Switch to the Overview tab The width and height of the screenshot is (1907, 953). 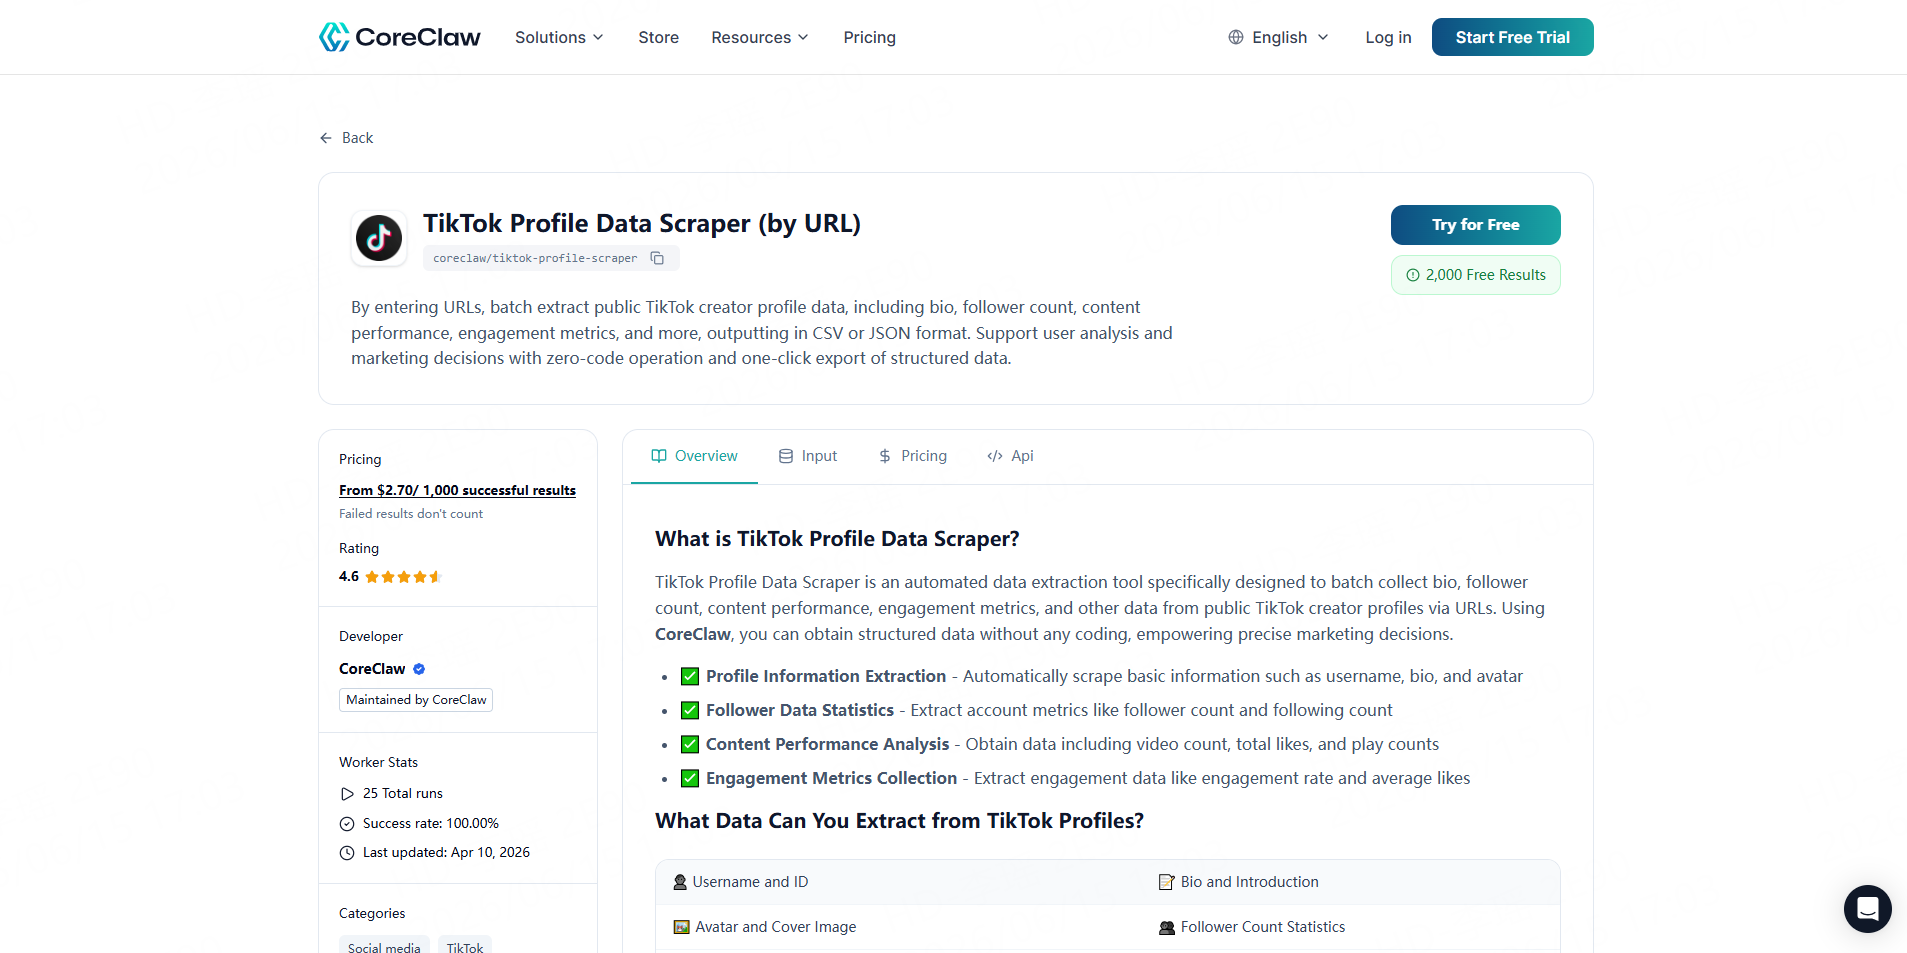pyautogui.click(x=694, y=456)
